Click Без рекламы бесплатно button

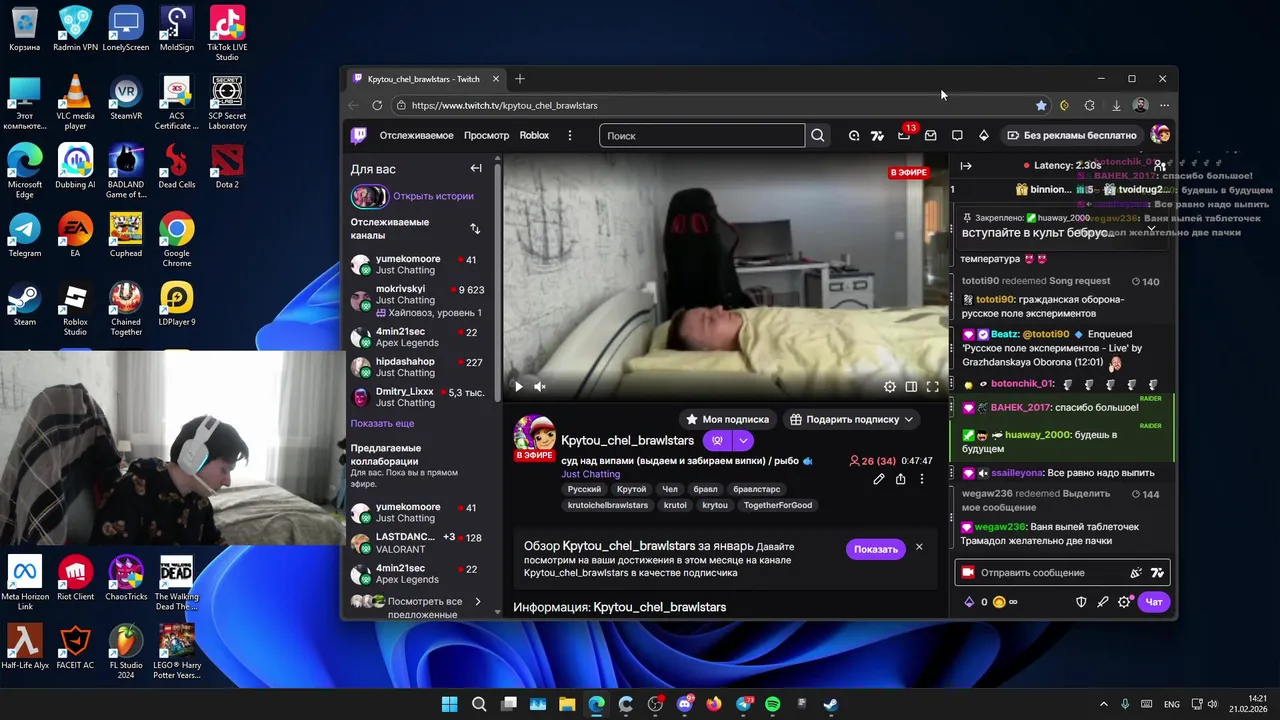[1073, 135]
